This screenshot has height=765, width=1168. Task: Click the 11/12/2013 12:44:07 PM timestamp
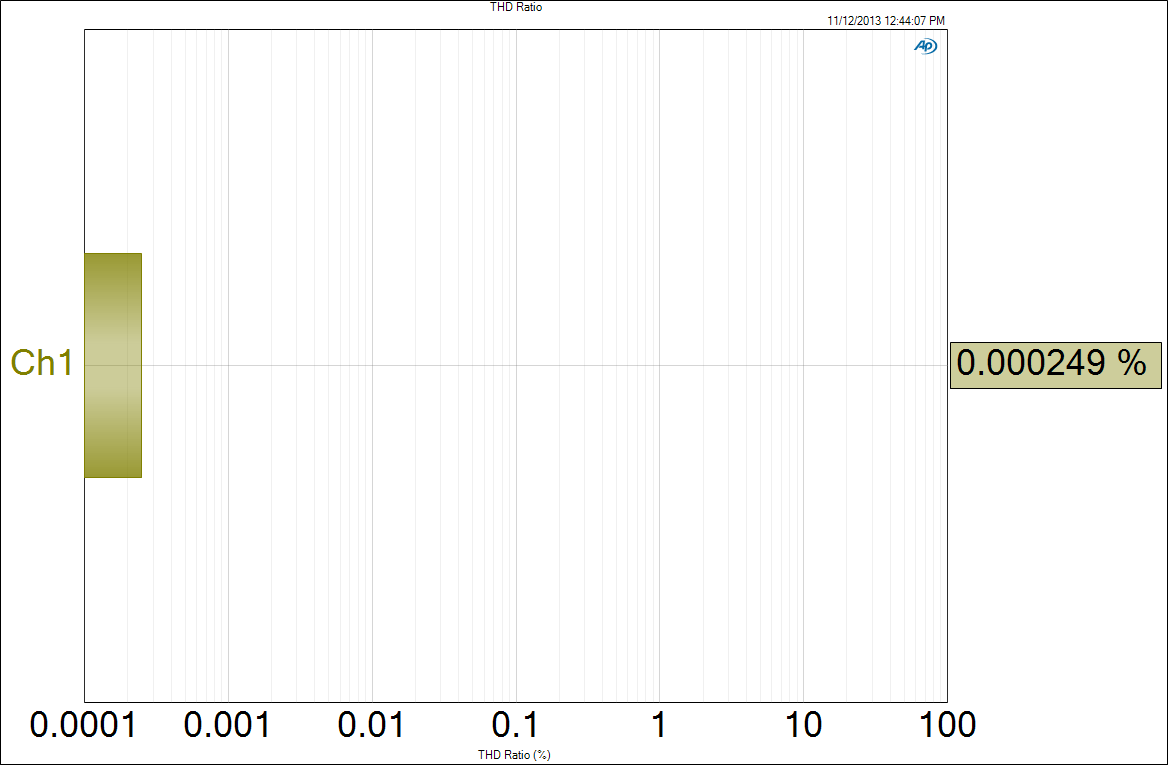pos(886,22)
